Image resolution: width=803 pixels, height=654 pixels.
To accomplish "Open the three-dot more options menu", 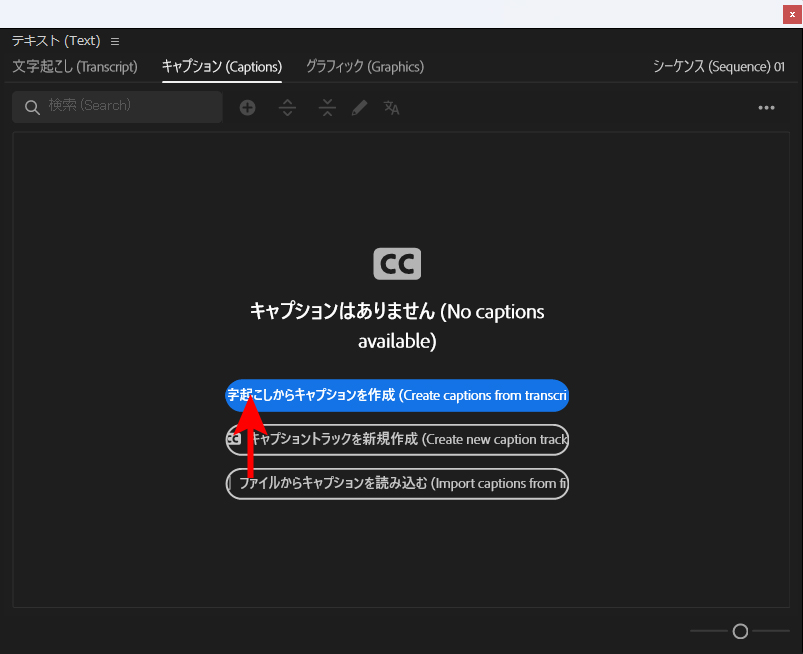I will (766, 108).
